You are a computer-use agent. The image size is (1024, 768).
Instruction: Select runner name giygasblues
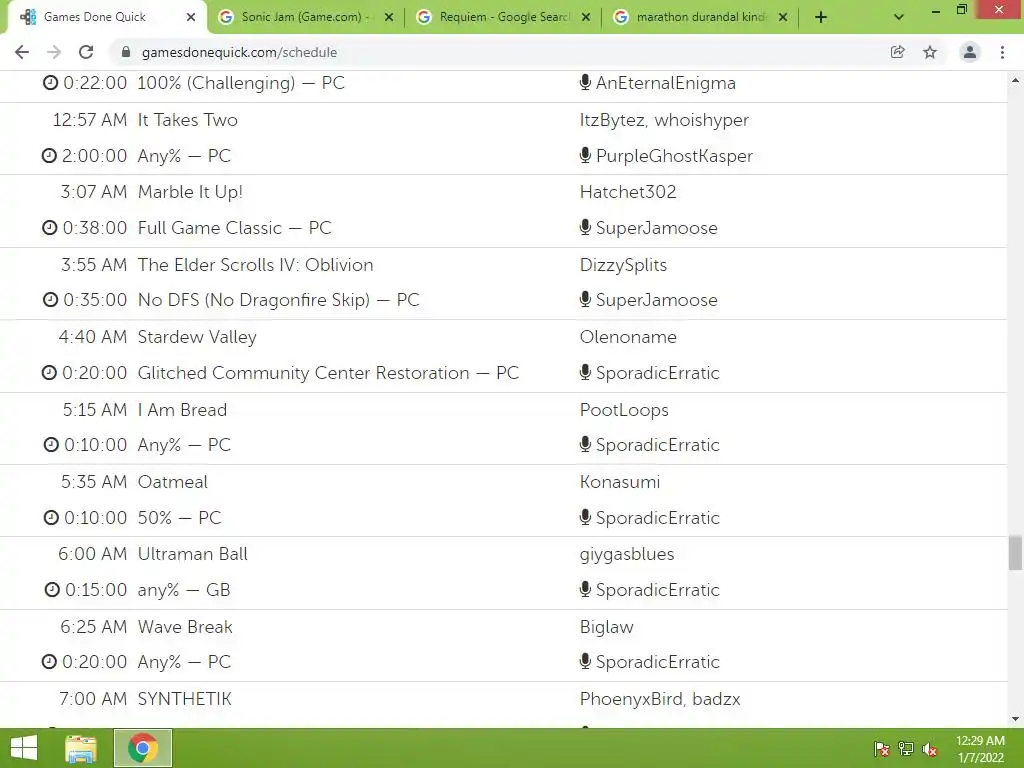tap(627, 555)
